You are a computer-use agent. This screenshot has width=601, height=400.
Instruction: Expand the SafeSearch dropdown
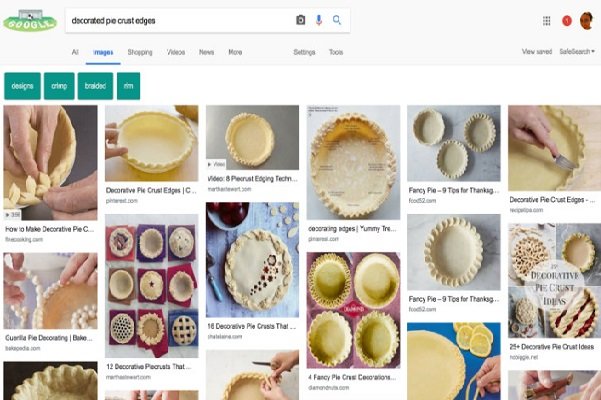(x=576, y=52)
